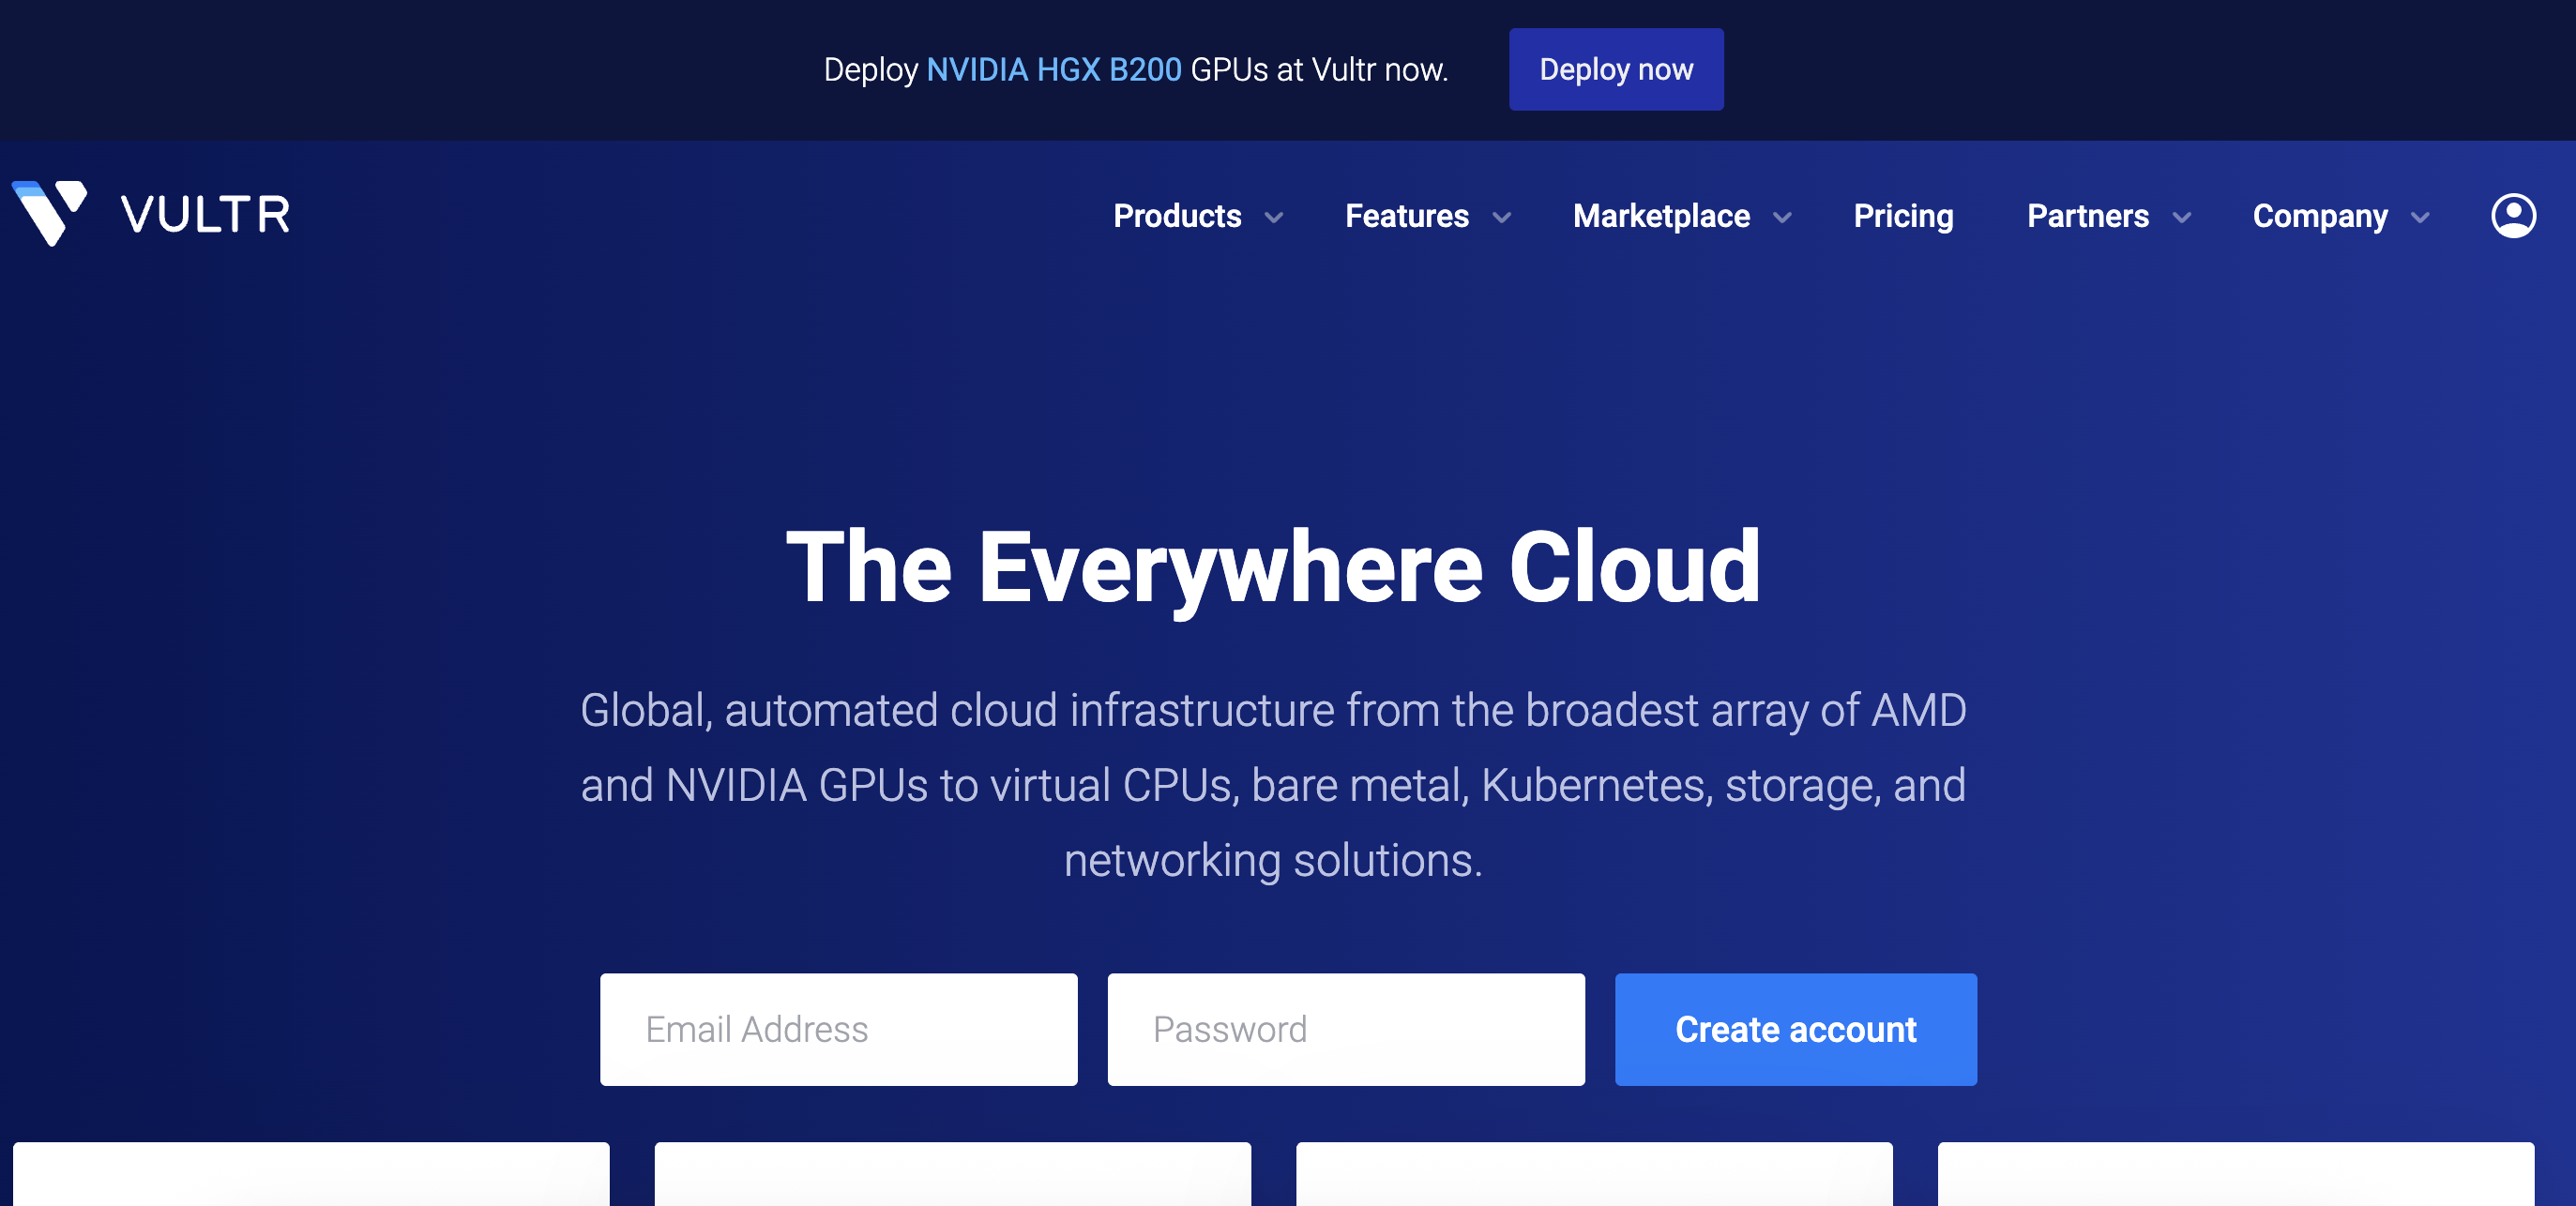
Task: Expand the Partners chevron arrow
Action: pyautogui.click(x=2181, y=218)
